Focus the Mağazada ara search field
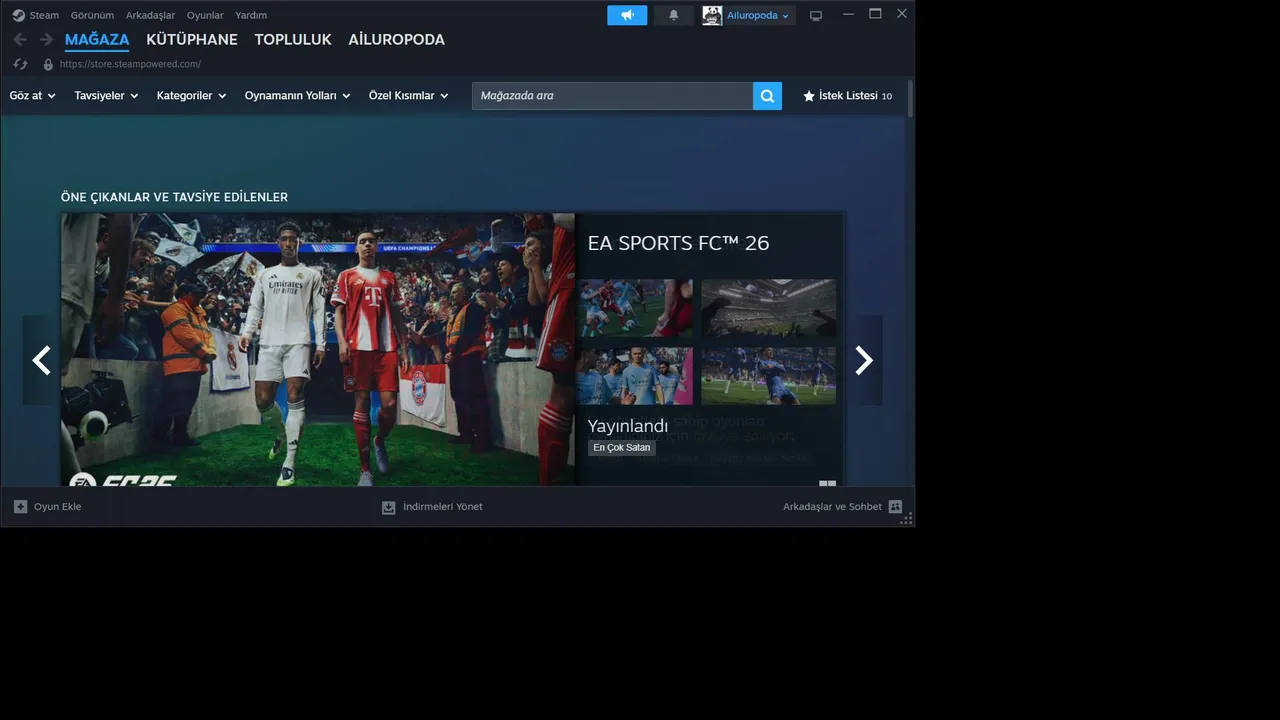The width and height of the screenshot is (1280, 720). 612,96
